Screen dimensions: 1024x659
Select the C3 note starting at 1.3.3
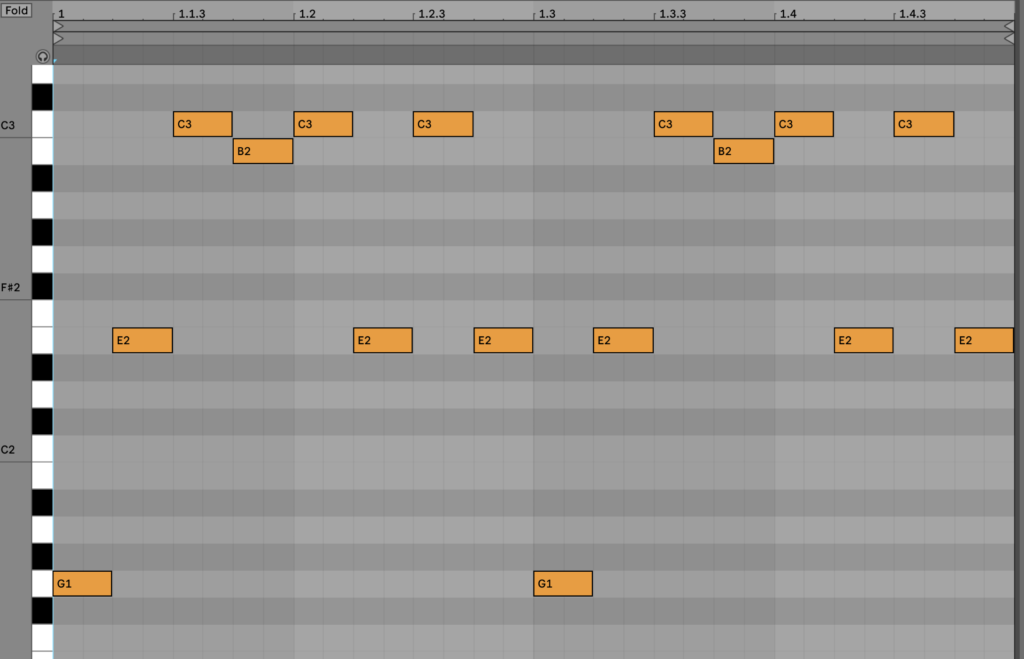tap(683, 124)
